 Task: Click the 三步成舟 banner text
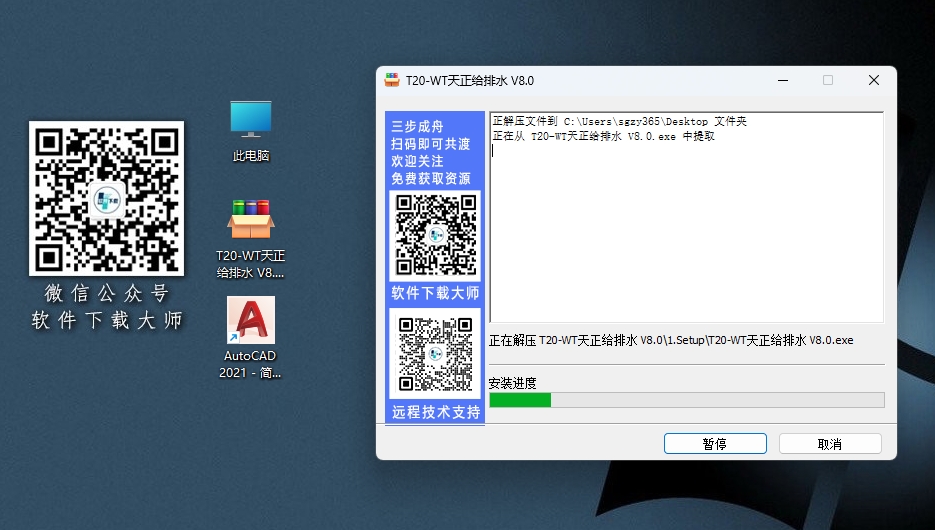click(x=417, y=126)
